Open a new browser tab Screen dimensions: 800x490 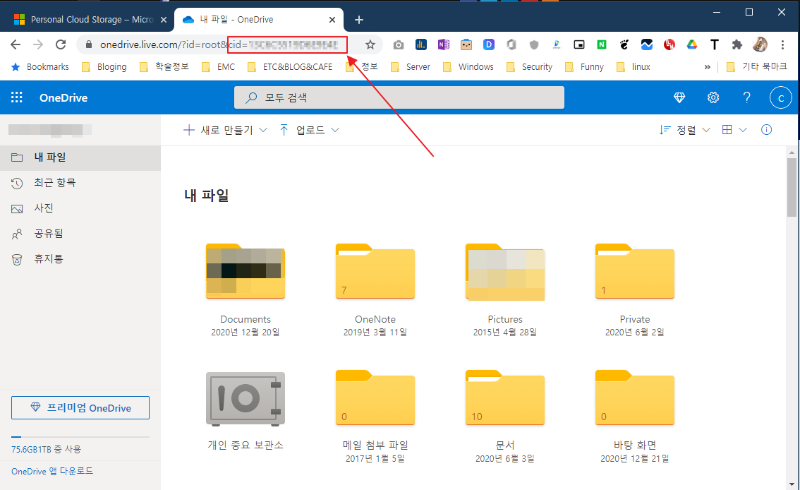click(x=359, y=20)
